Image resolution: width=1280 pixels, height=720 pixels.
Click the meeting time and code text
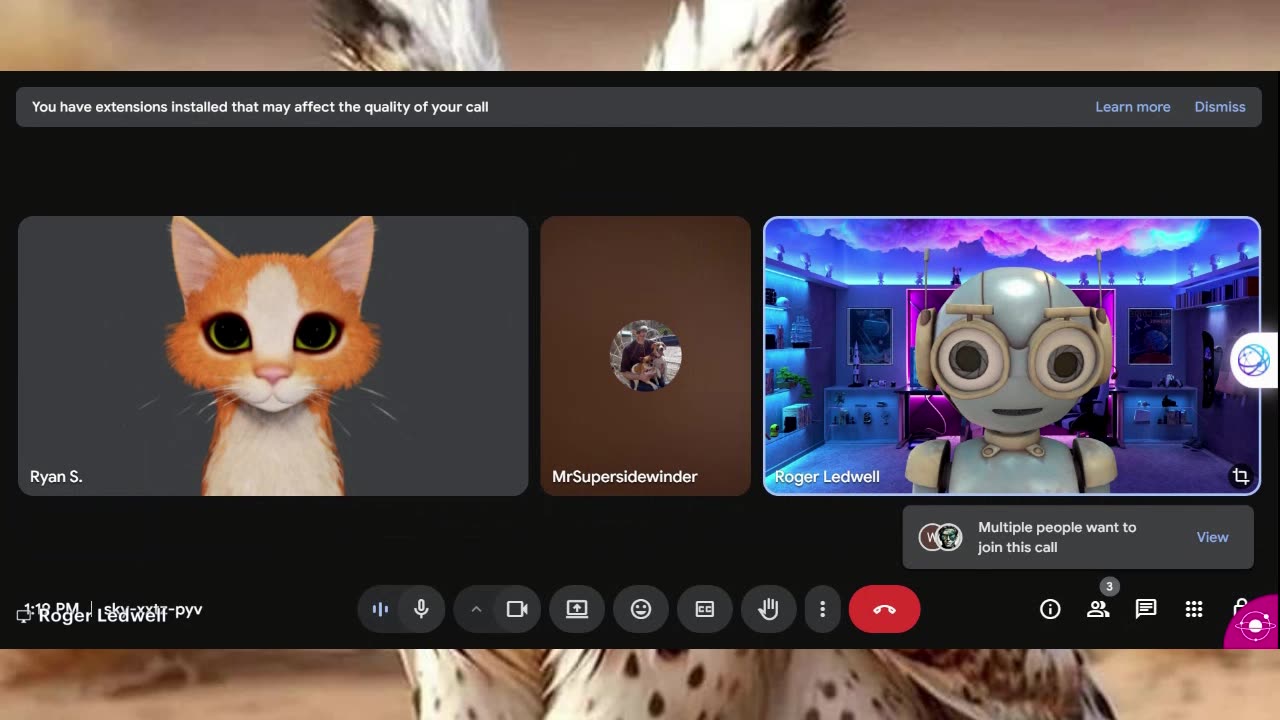(x=113, y=608)
